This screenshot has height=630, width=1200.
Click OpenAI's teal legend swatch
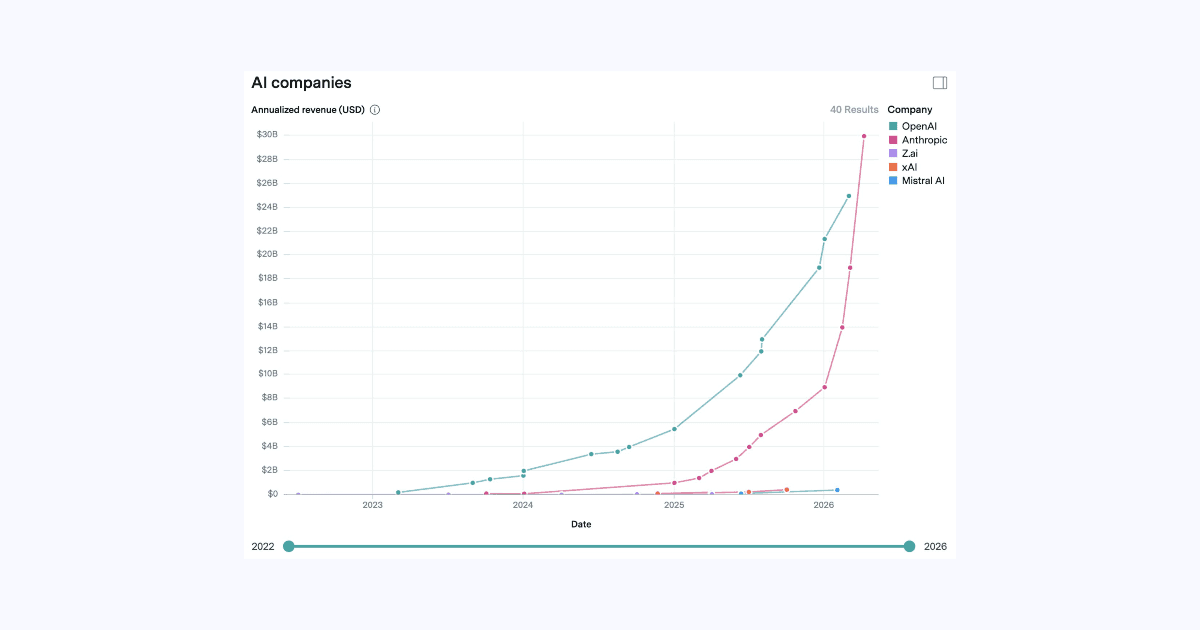893,126
